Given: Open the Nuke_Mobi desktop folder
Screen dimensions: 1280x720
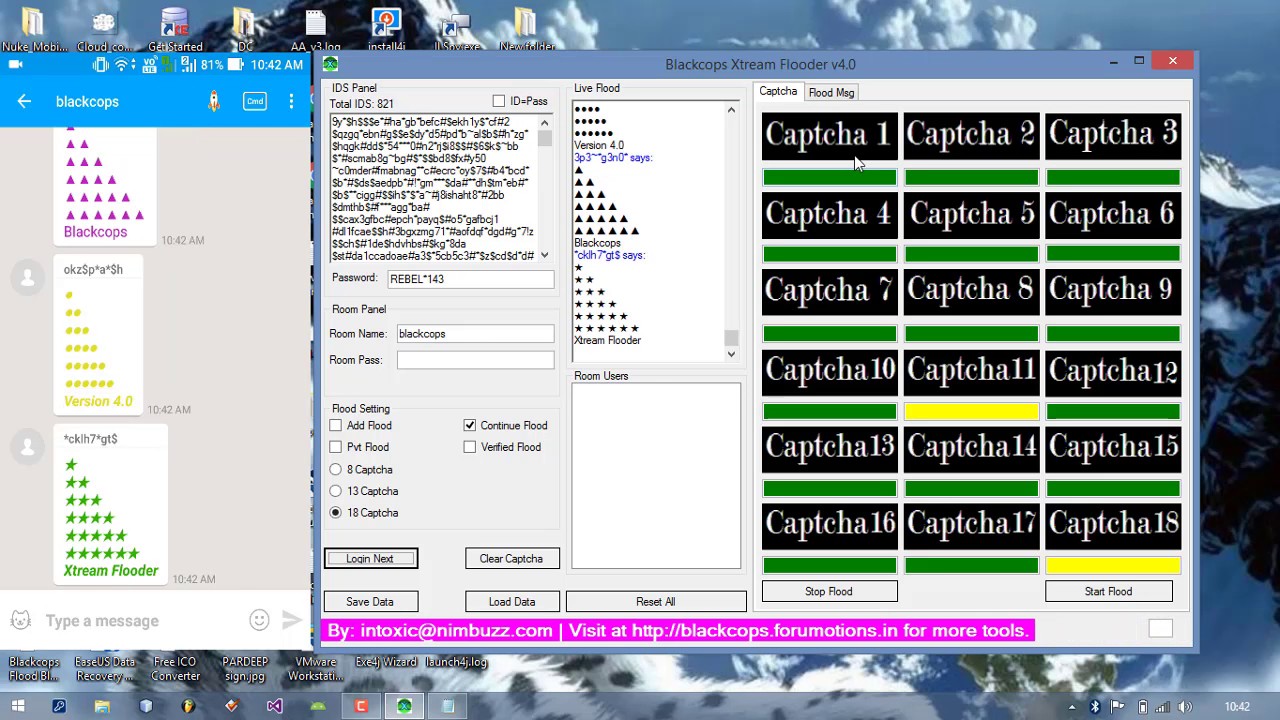Looking at the screenshot, I should 33,29.
